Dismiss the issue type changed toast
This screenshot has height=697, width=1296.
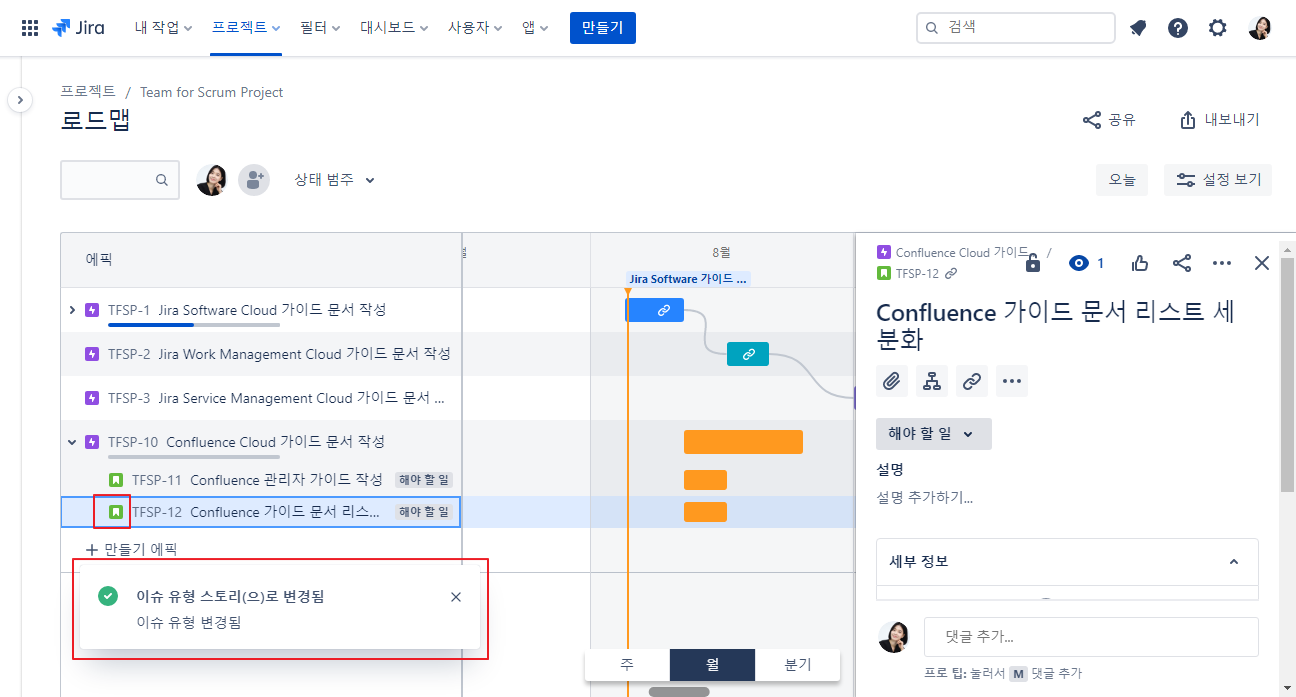[456, 597]
